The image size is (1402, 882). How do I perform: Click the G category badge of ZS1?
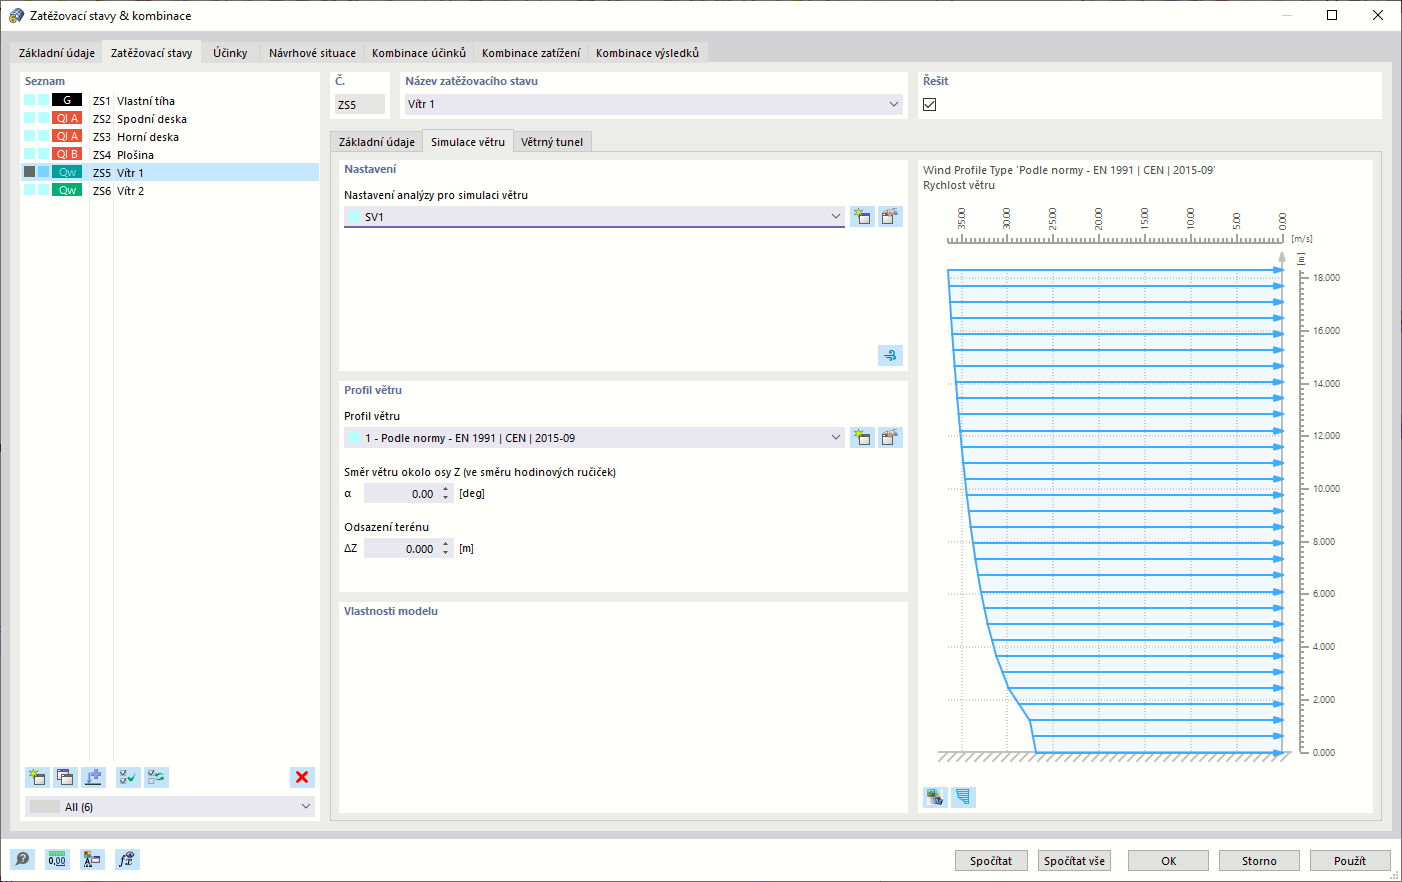[67, 100]
